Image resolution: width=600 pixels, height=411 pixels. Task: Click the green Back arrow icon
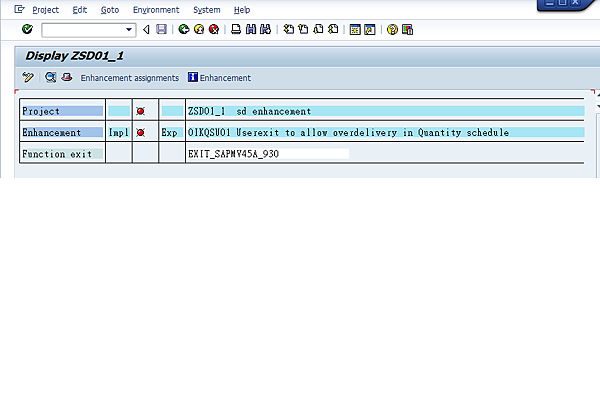[184, 29]
